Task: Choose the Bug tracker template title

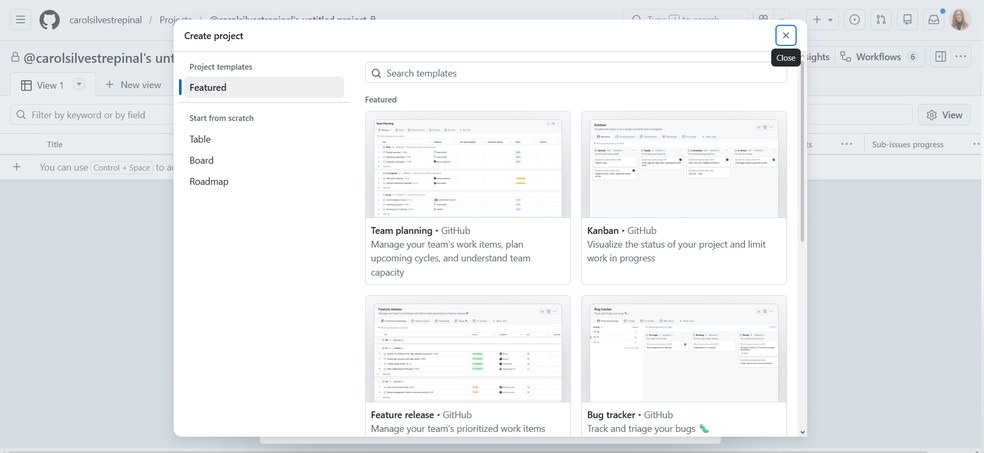Action: point(611,415)
